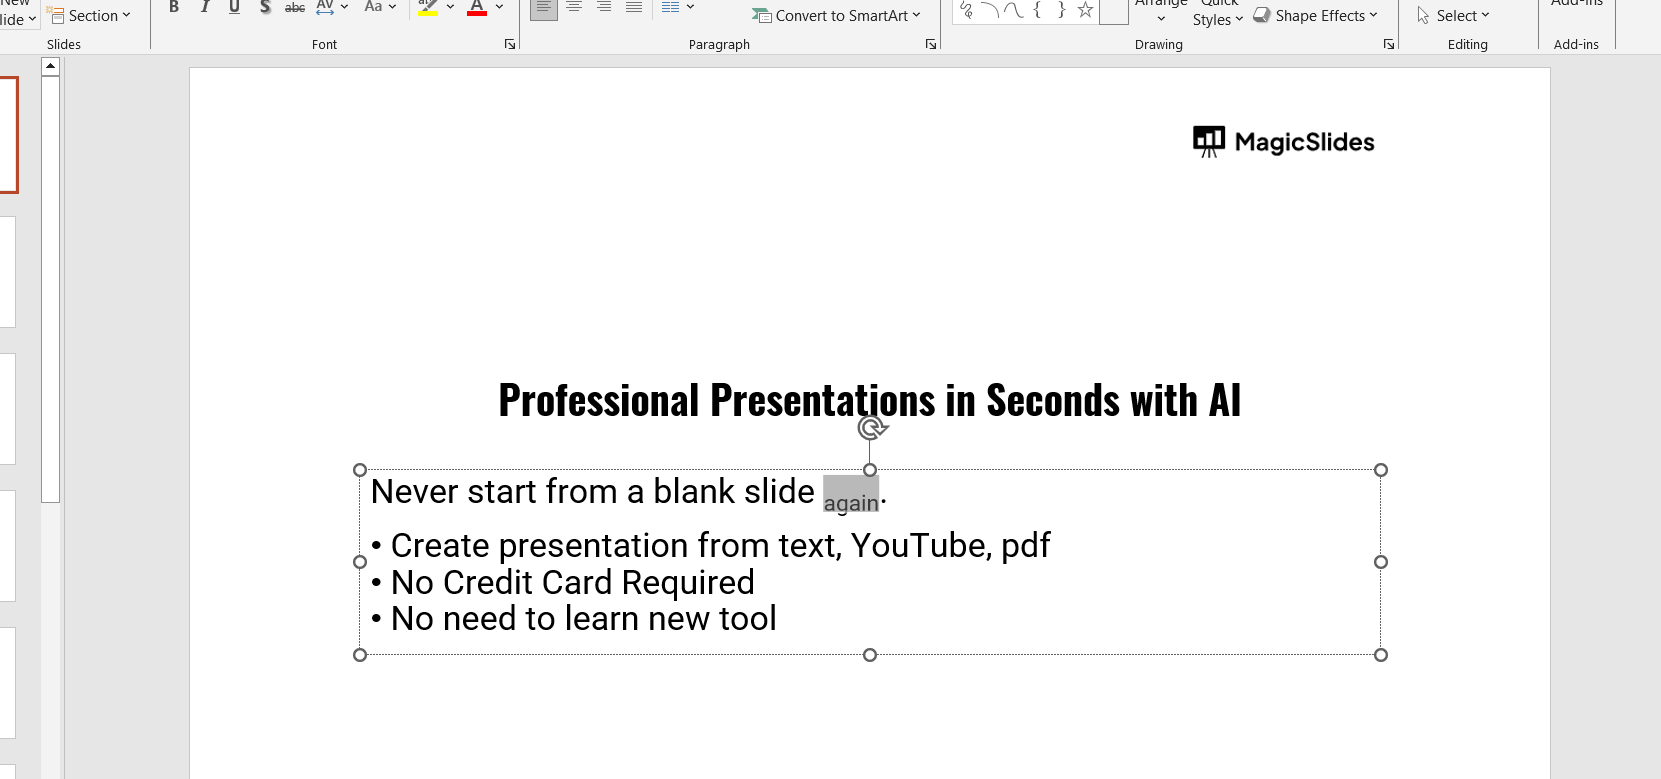The height and width of the screenshot is (779, 1661).
Task: Click the slide panel scroll up arrow
Action: 51,66
